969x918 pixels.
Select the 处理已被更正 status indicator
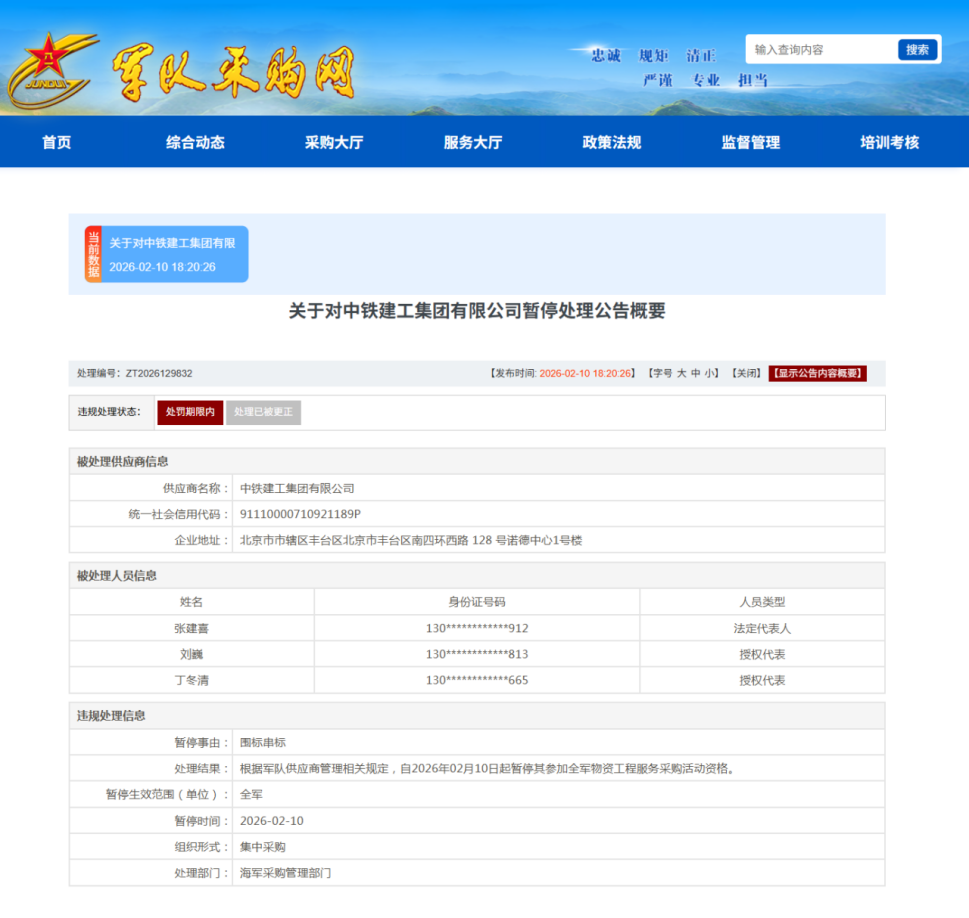[263, 412]
